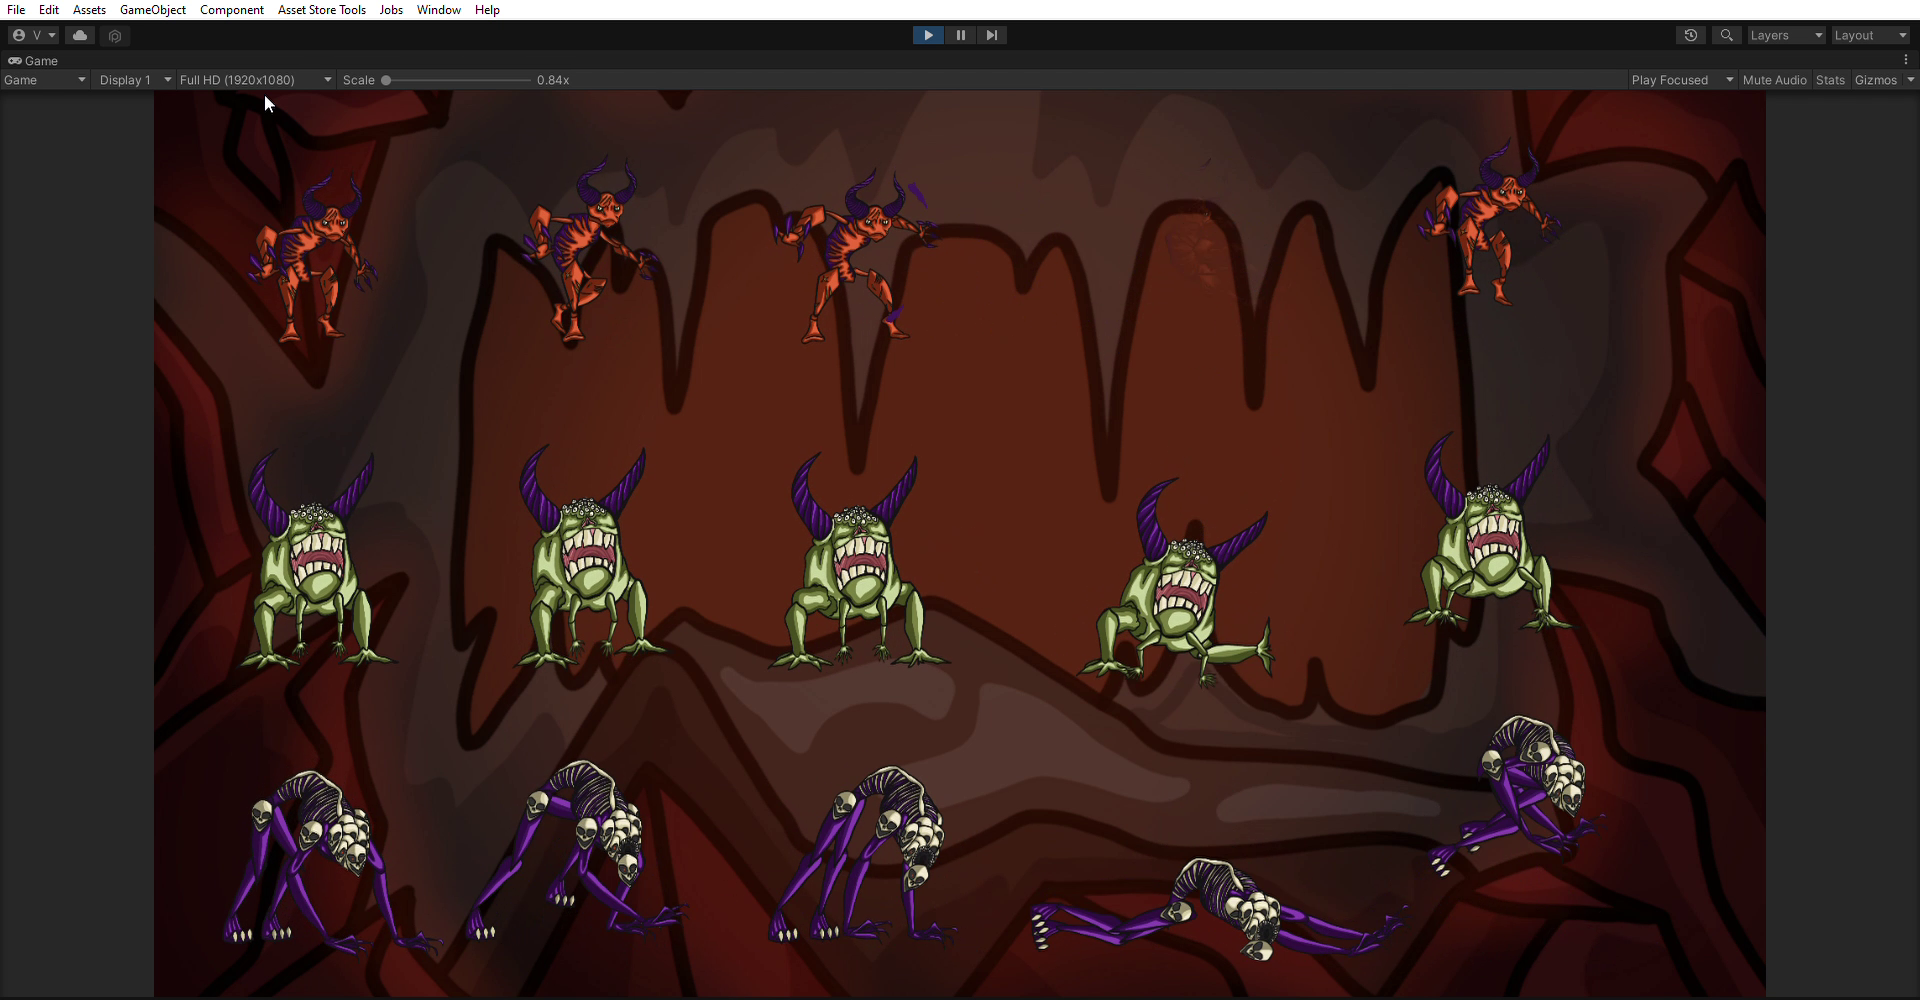
Task: Expand the Layout dropdown
Action: click(1870, 35)
